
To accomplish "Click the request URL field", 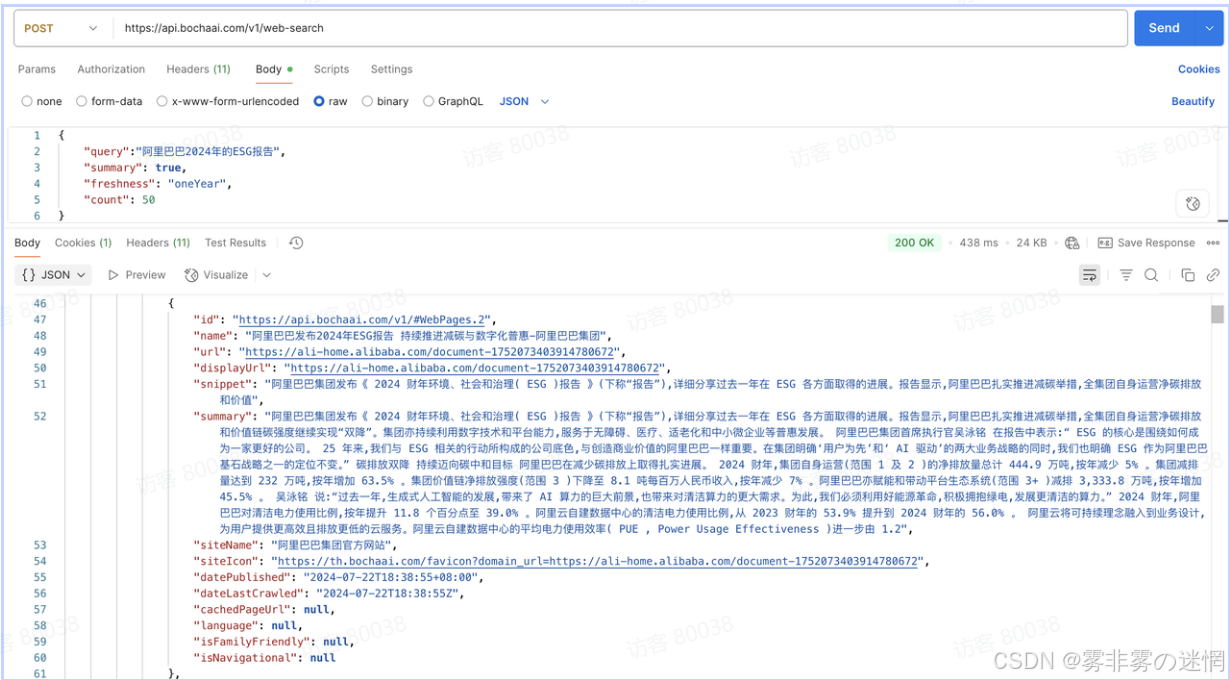I will [618, 28].
